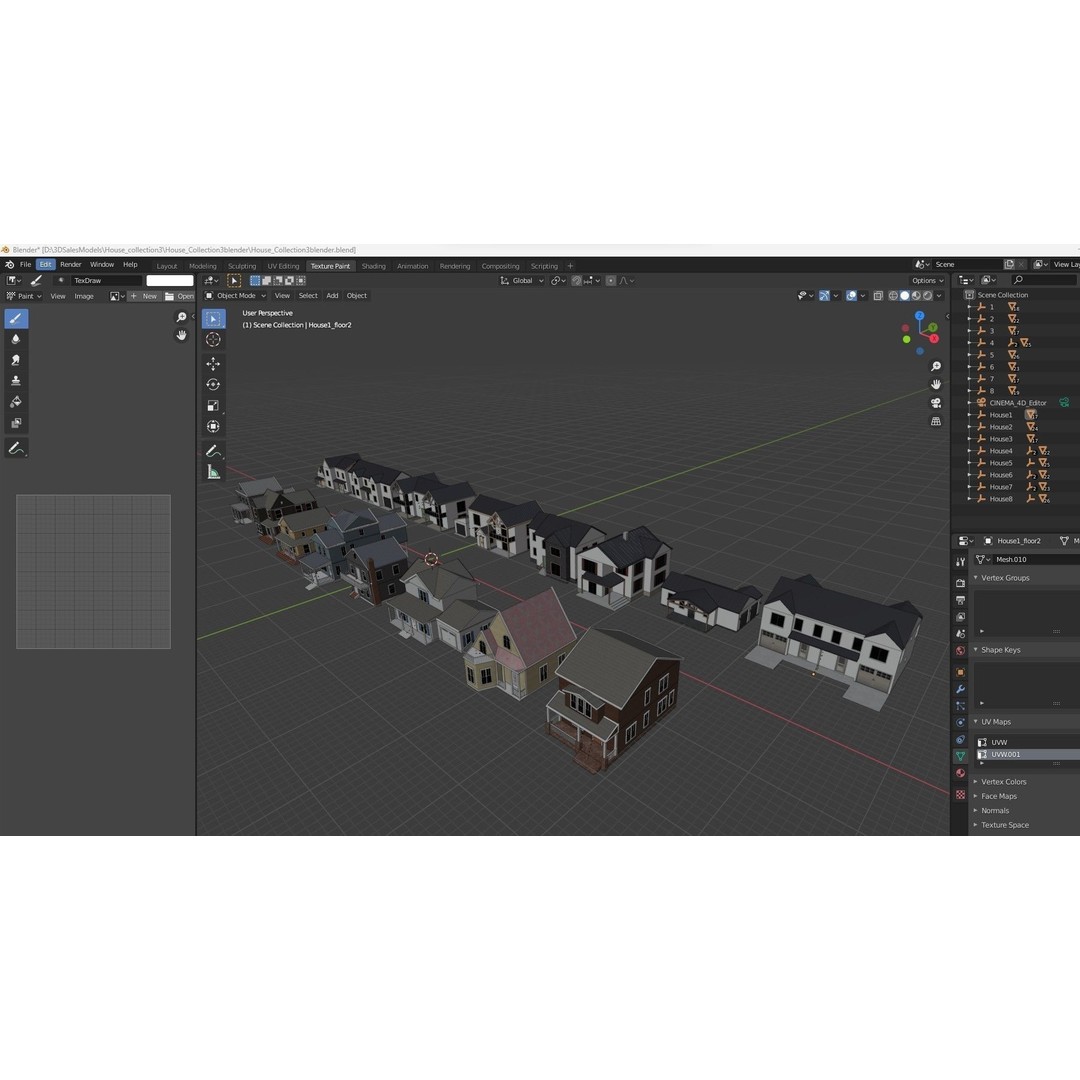Viewport: 1080px width, 1080px height.
Task: Click the image editor pan hand icon
Action: tap(181, 335)
